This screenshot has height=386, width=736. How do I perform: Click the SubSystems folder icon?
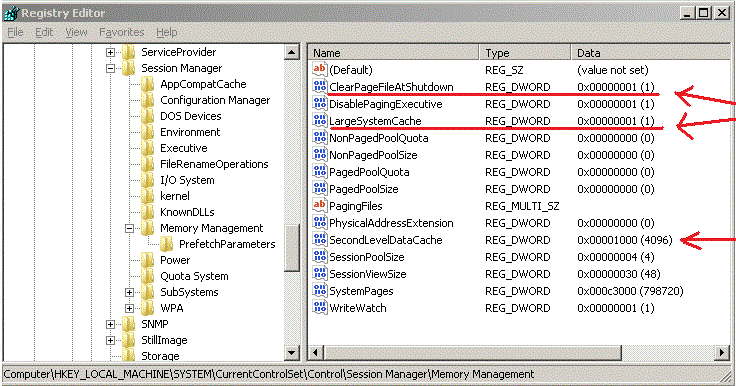click(147, 292)
